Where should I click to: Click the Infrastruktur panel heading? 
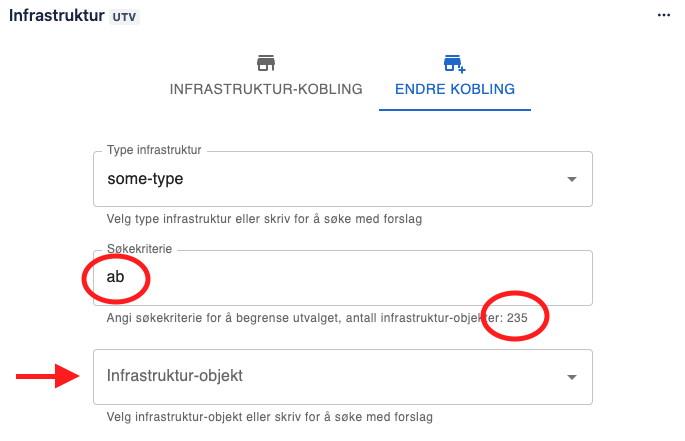click(x=56, y=16)
